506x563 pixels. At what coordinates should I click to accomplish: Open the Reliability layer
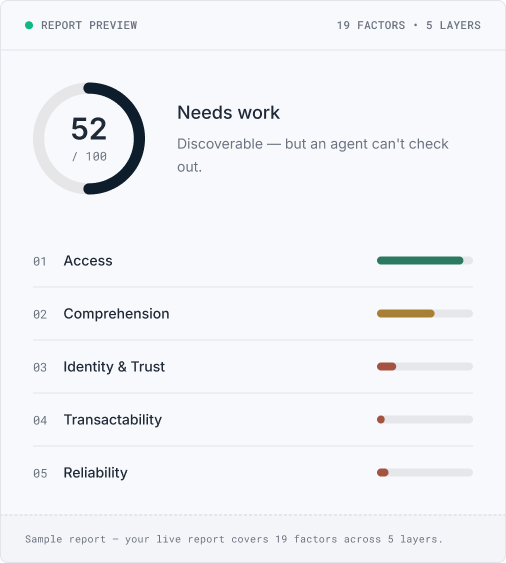pos(253,473)
